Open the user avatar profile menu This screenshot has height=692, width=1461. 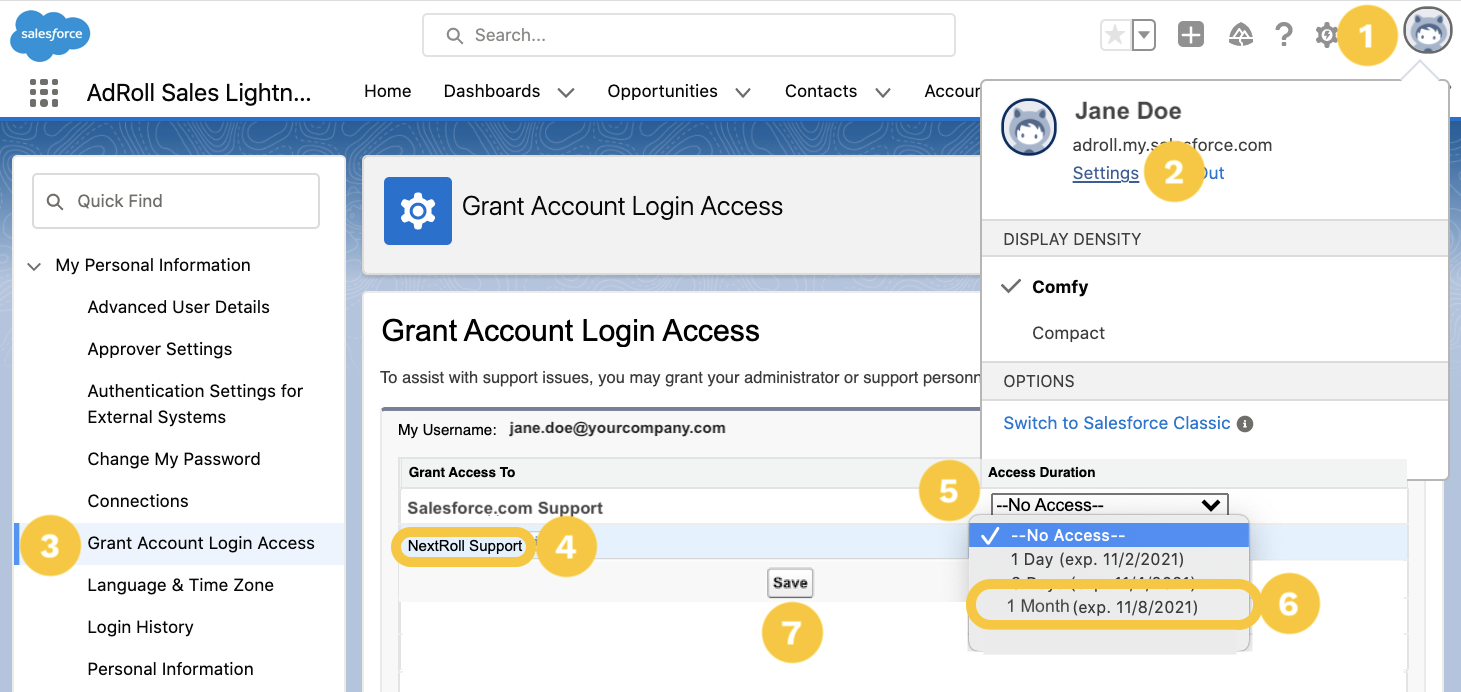click(x=1427, y=30)
